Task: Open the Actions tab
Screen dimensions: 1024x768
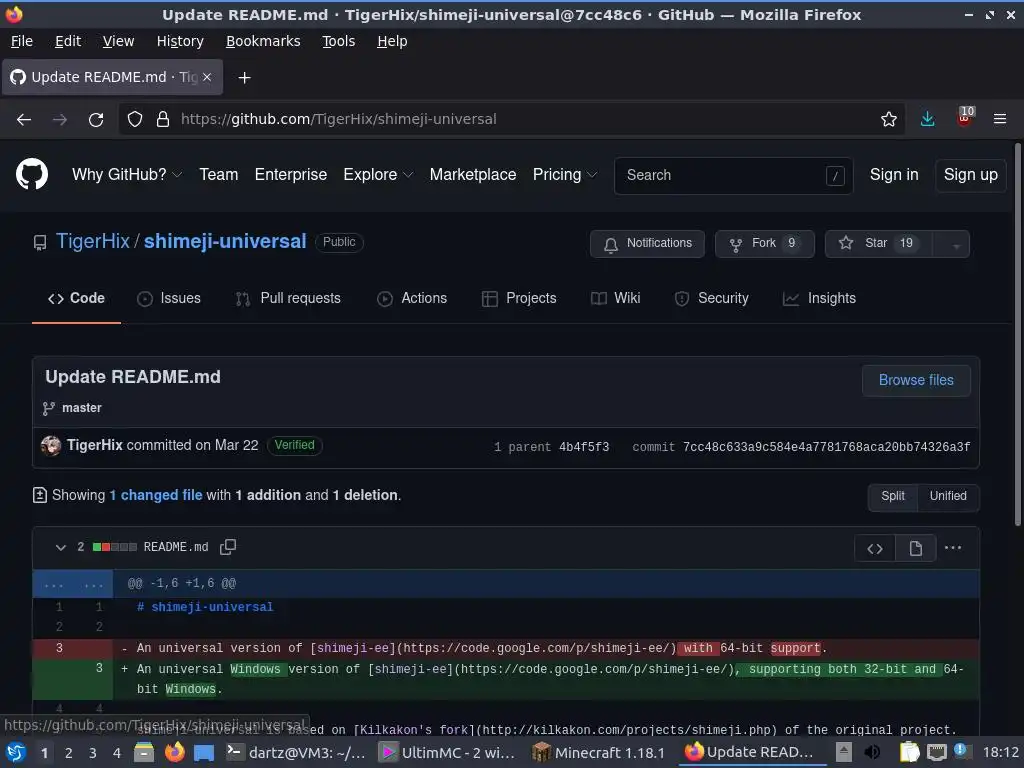Action: pos(412,298)
